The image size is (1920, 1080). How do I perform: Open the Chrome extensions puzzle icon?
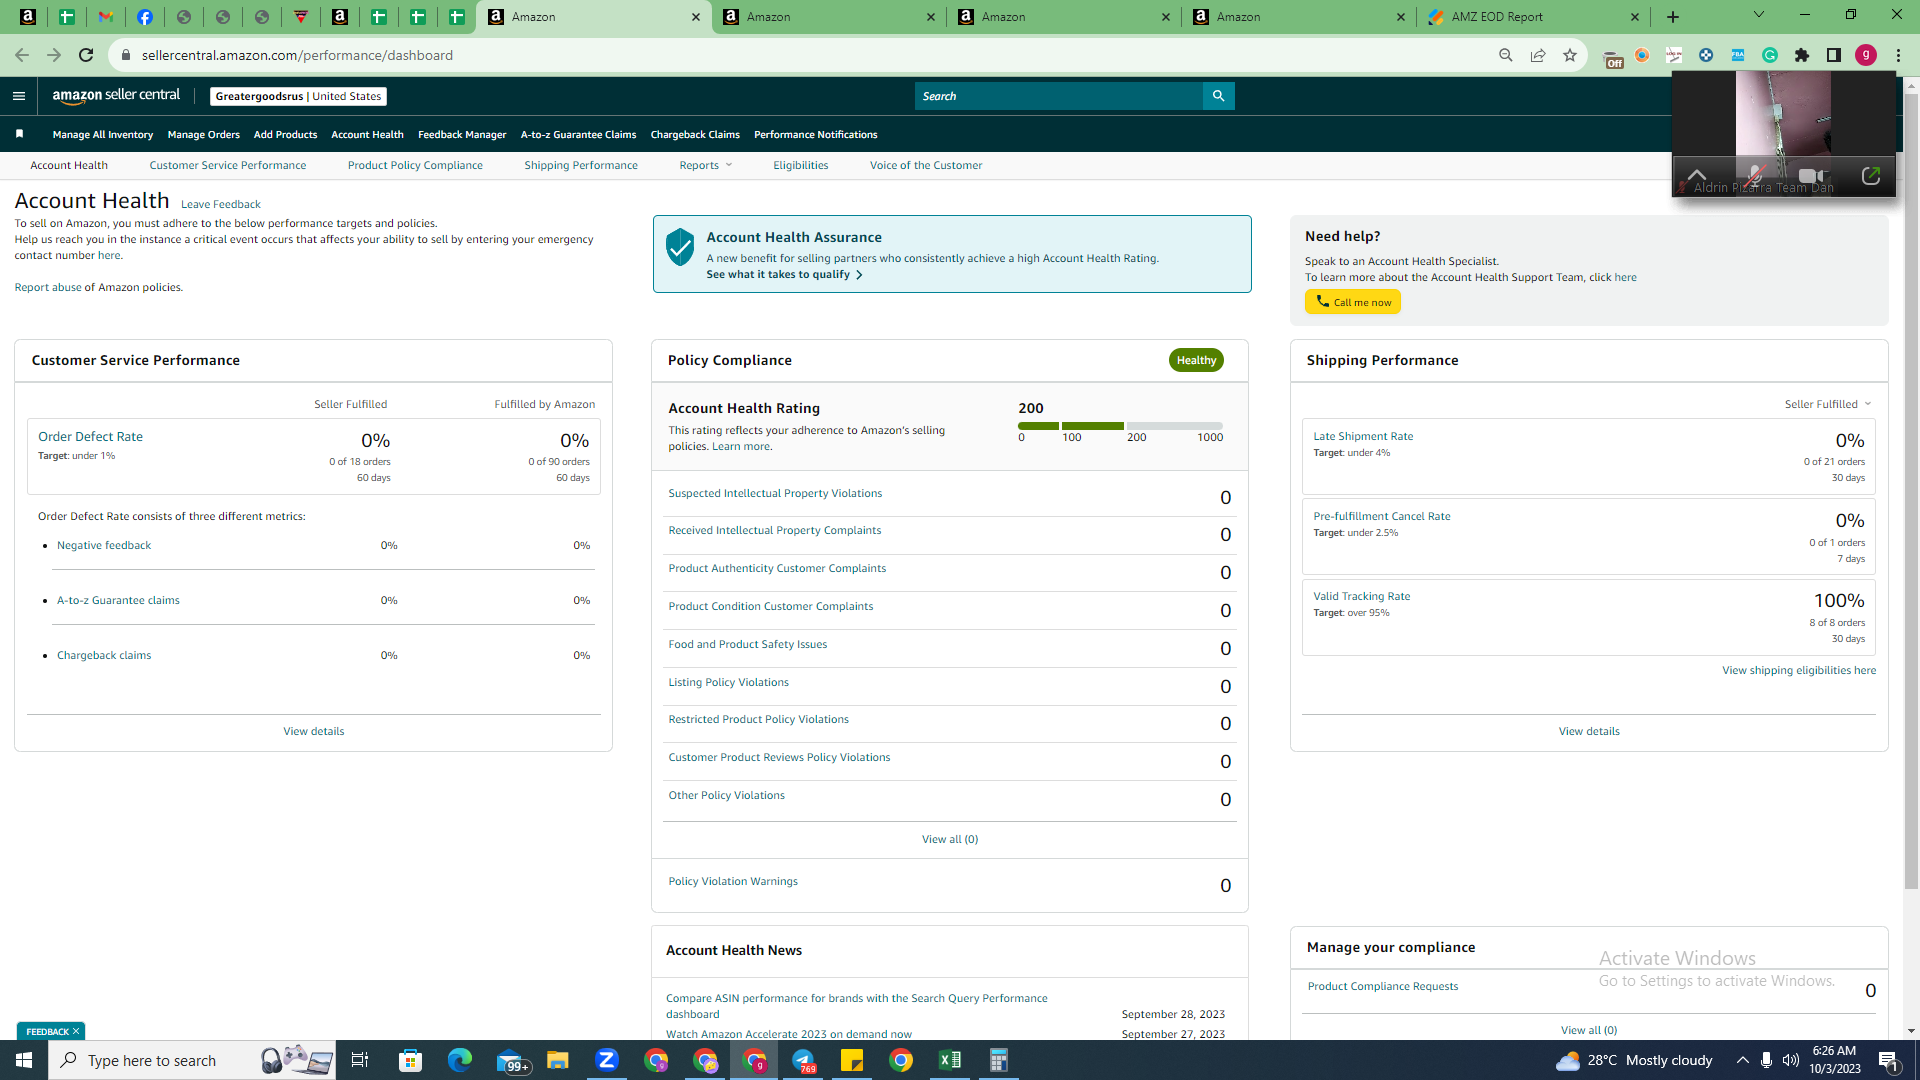click(x=1802, y=55)
